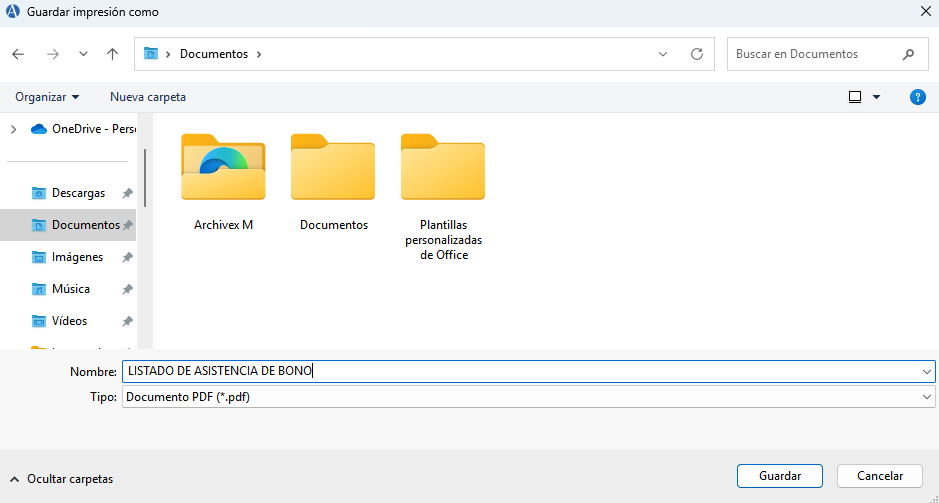The image size is (939, 503).
Task: Expand the Tipo file format dropdown
Action: (x=927, y=397)
